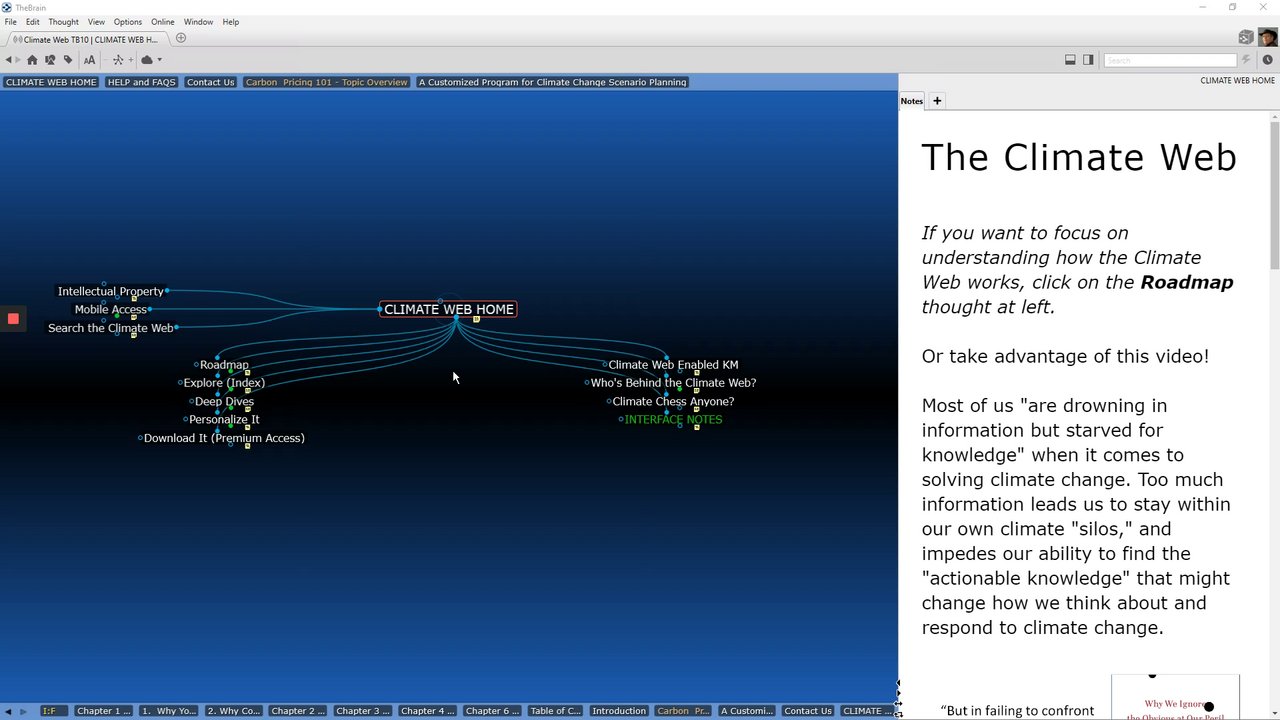Open Chapter 1 in history bar
The height and width of the screenshot is (720, 1280).
(x=104, y=711)
